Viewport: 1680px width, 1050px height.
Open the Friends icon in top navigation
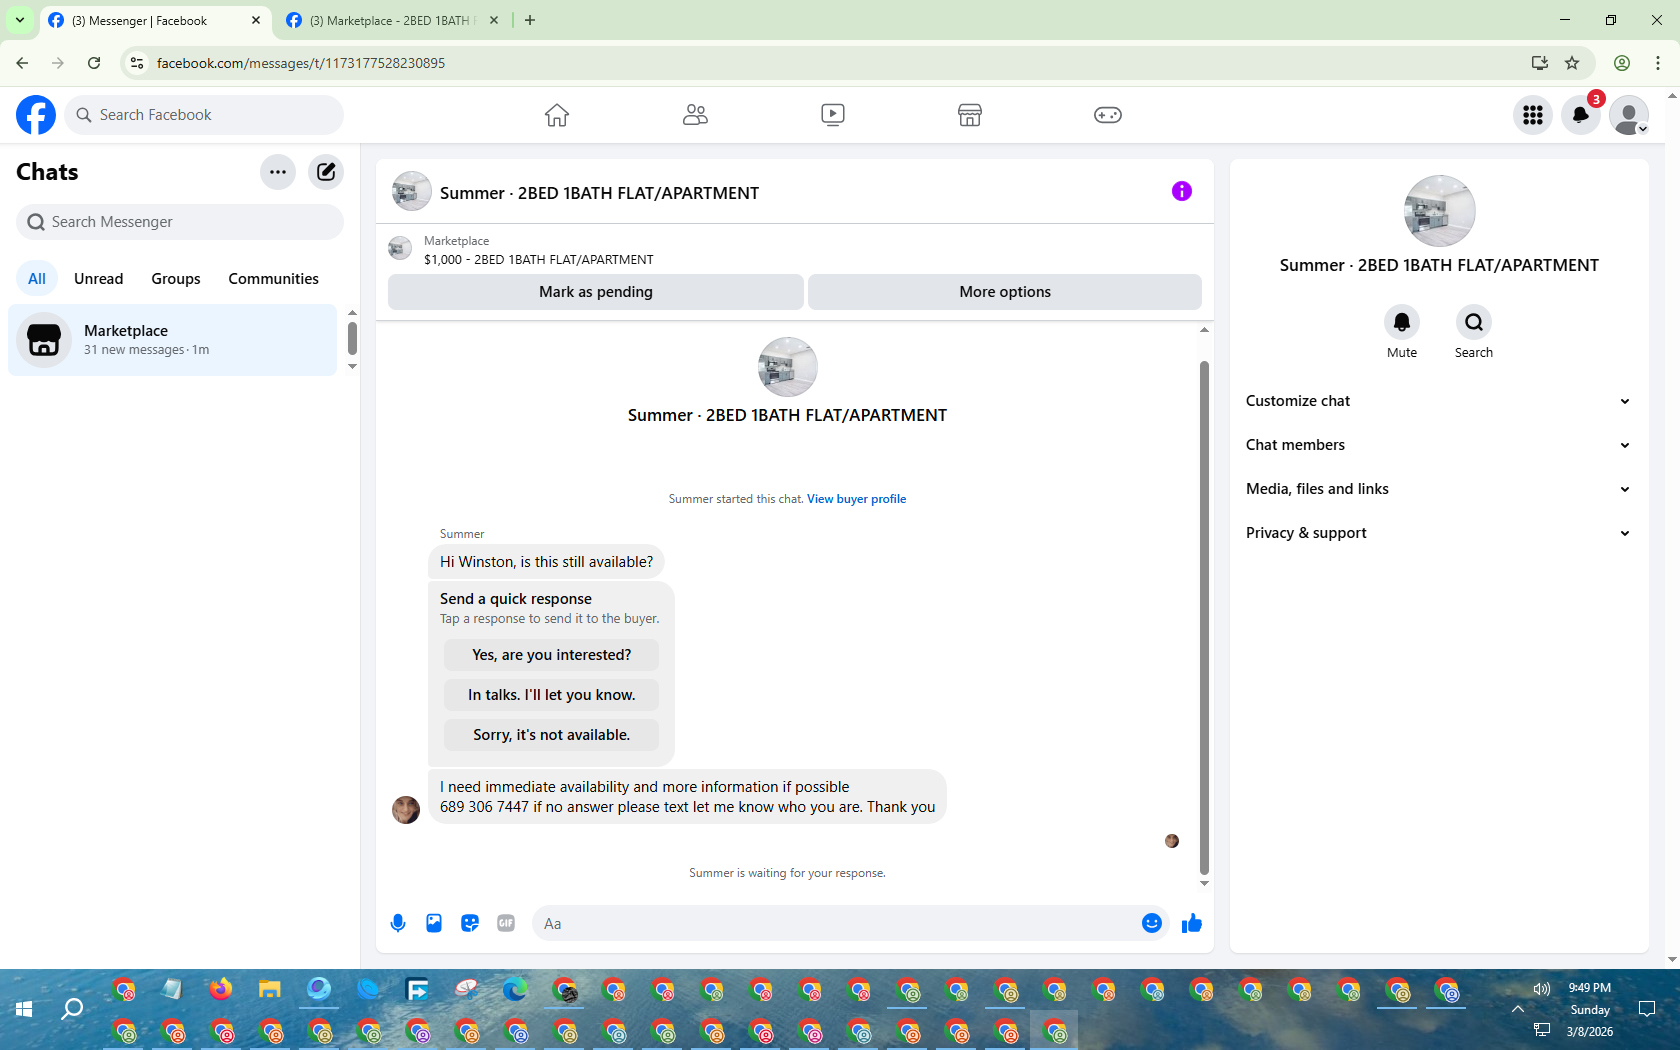[695, 115]
